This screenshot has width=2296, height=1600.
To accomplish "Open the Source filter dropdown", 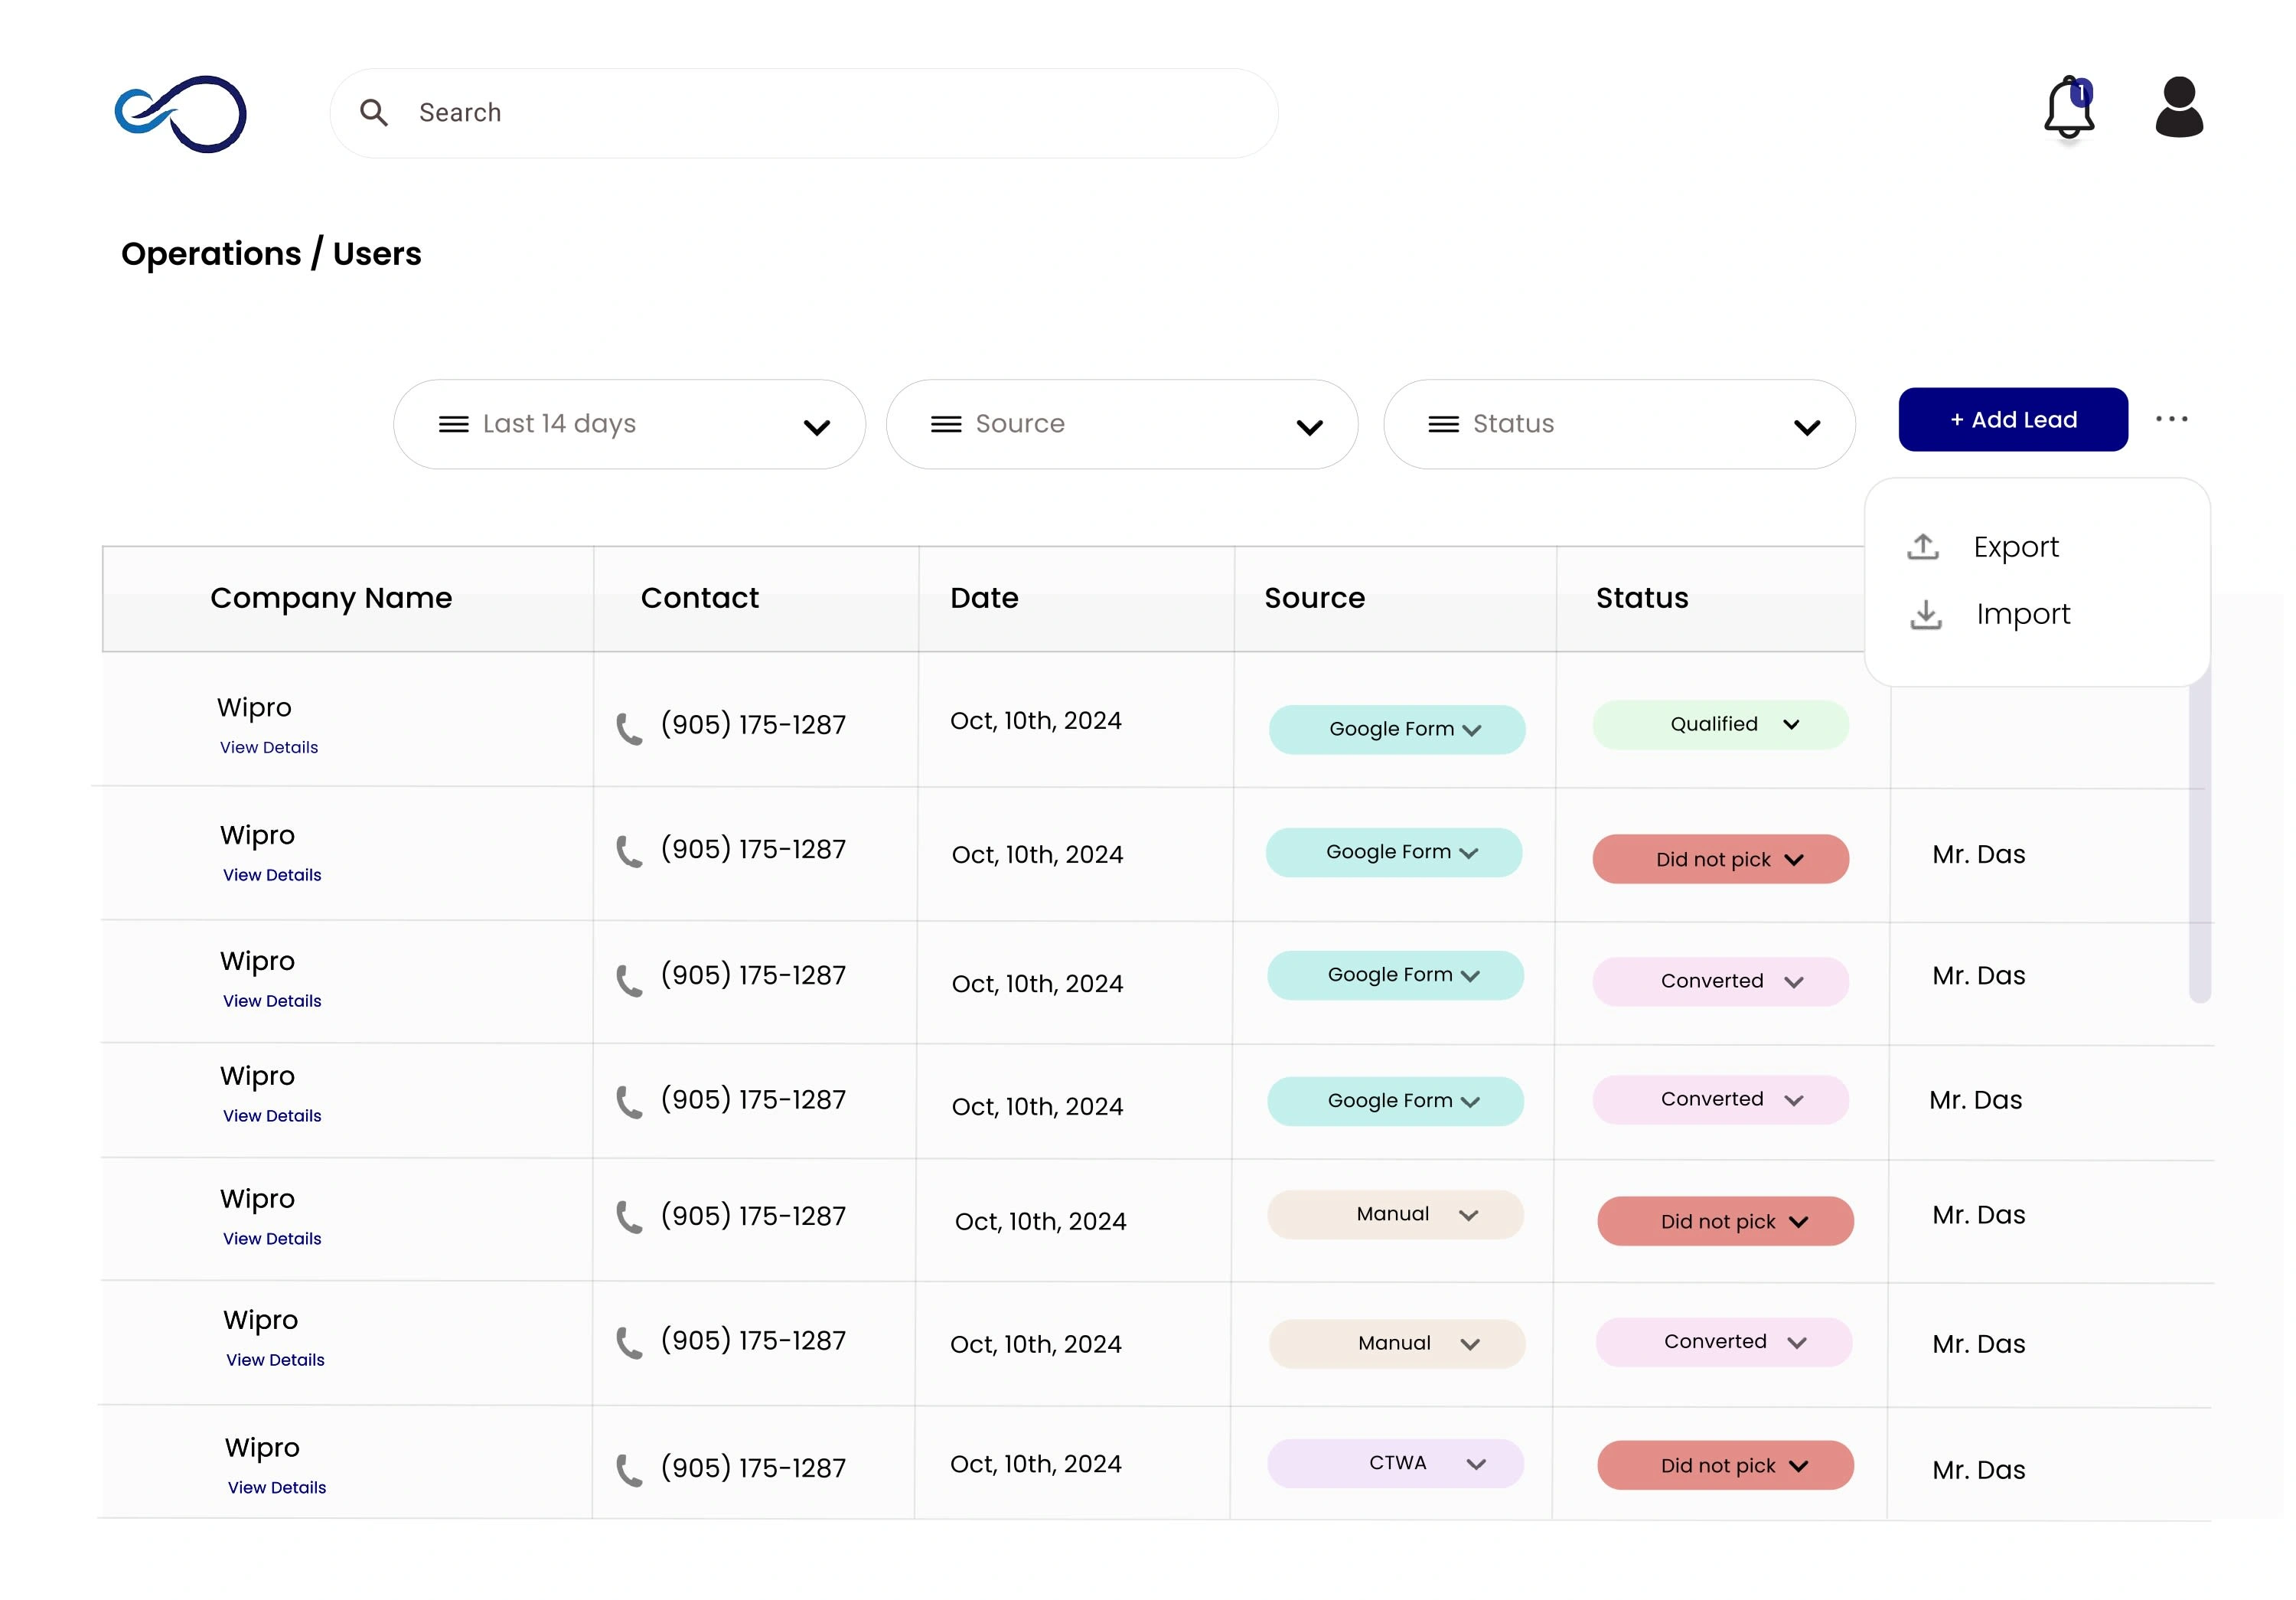I will click(x=1121, y=424).
